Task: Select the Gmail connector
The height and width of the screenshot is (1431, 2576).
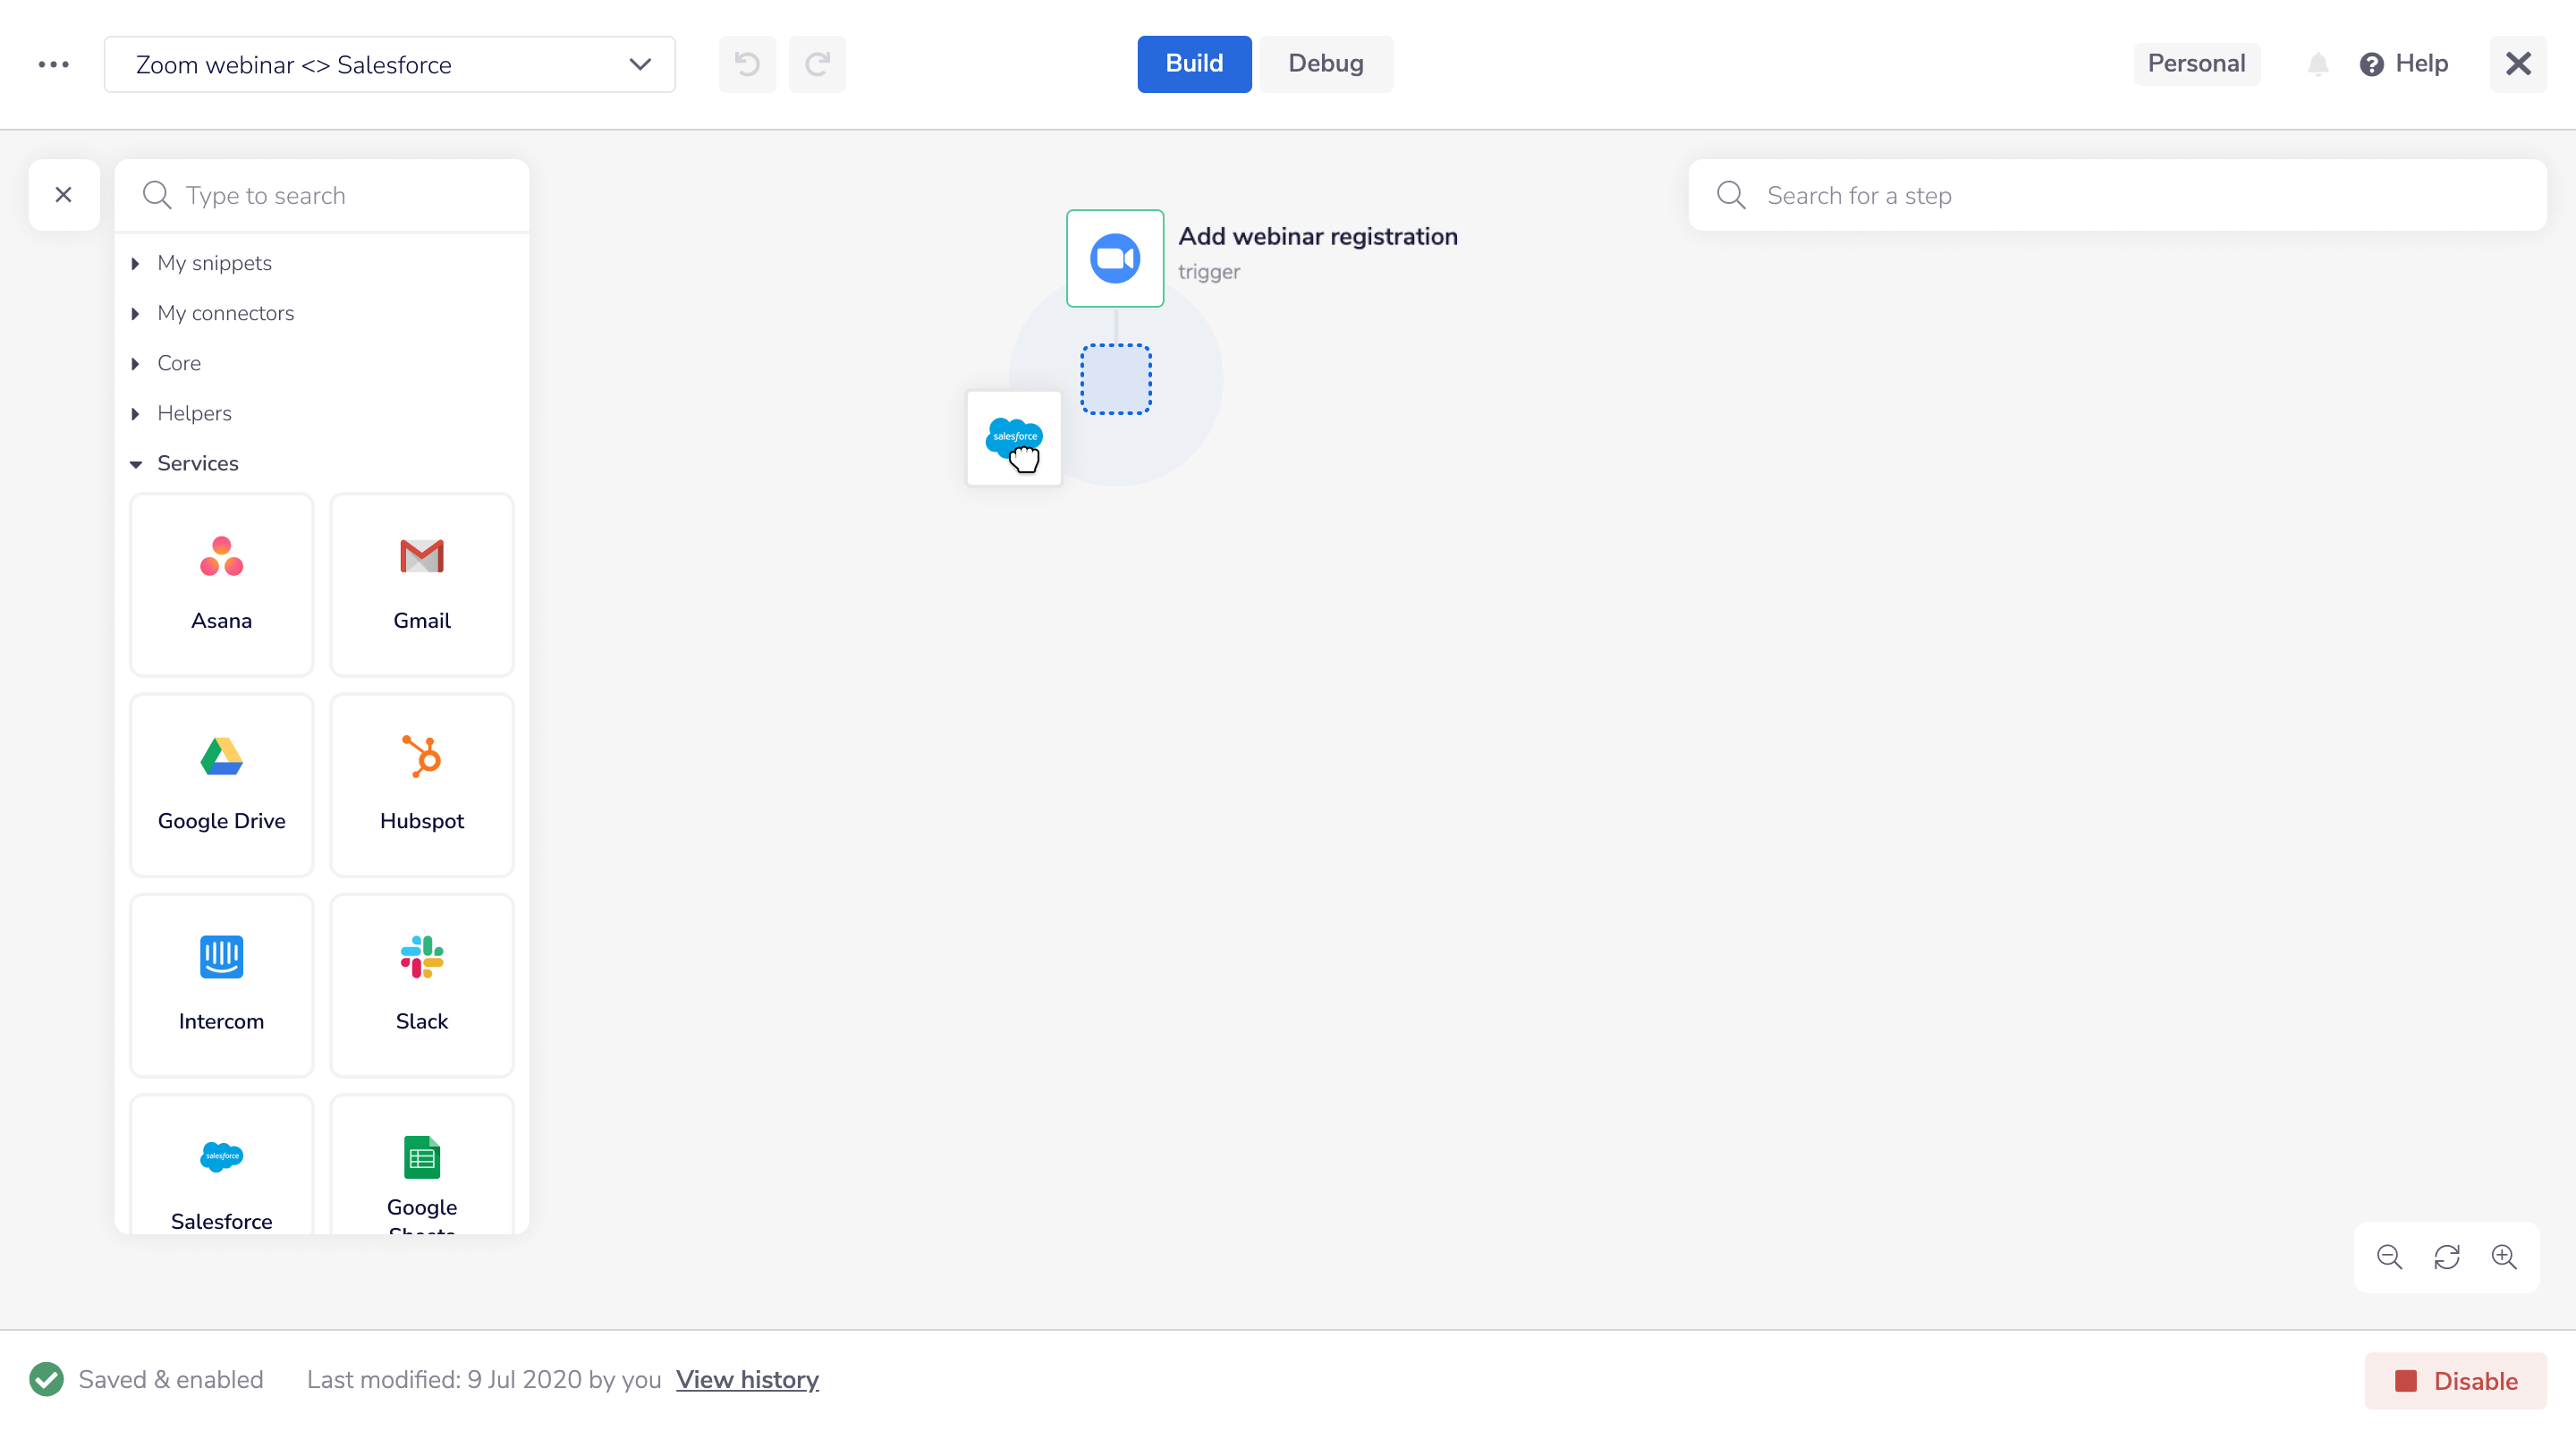Action: tap(422, 585)
